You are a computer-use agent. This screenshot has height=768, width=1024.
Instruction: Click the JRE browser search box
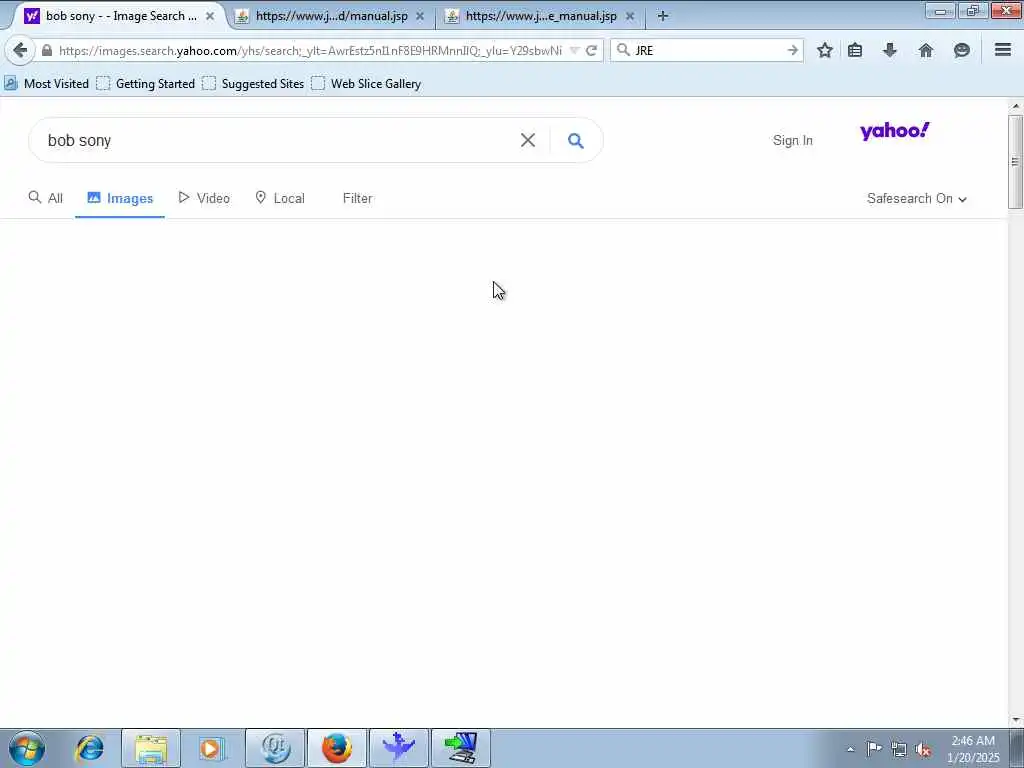click(708, 50)
